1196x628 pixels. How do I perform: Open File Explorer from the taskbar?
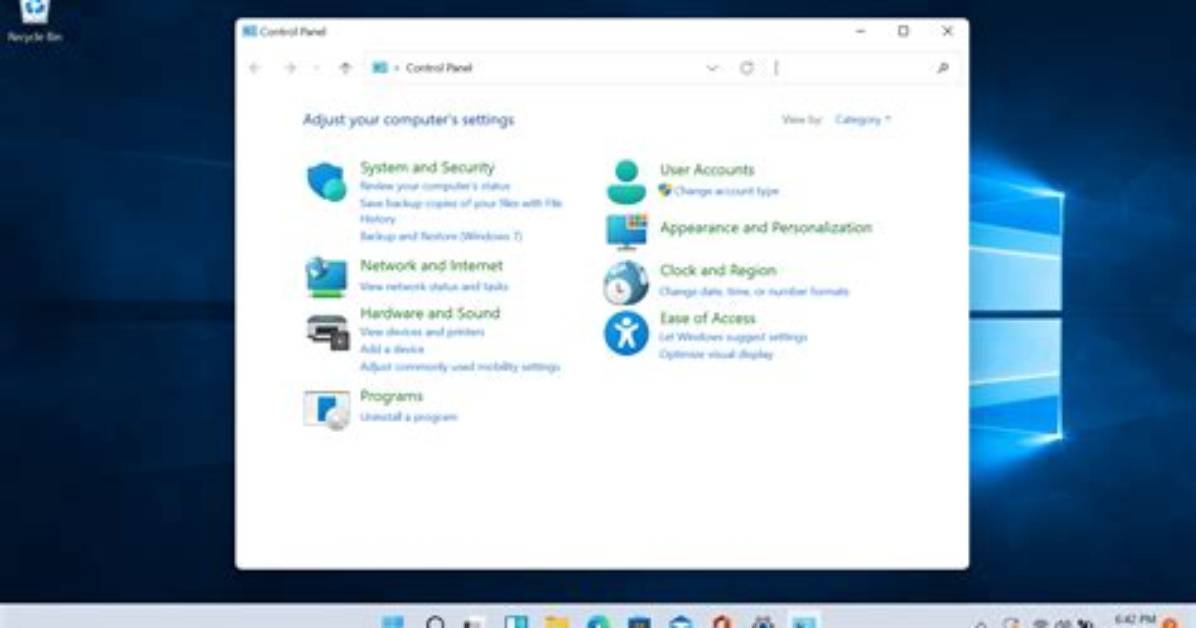click(557, 622)
